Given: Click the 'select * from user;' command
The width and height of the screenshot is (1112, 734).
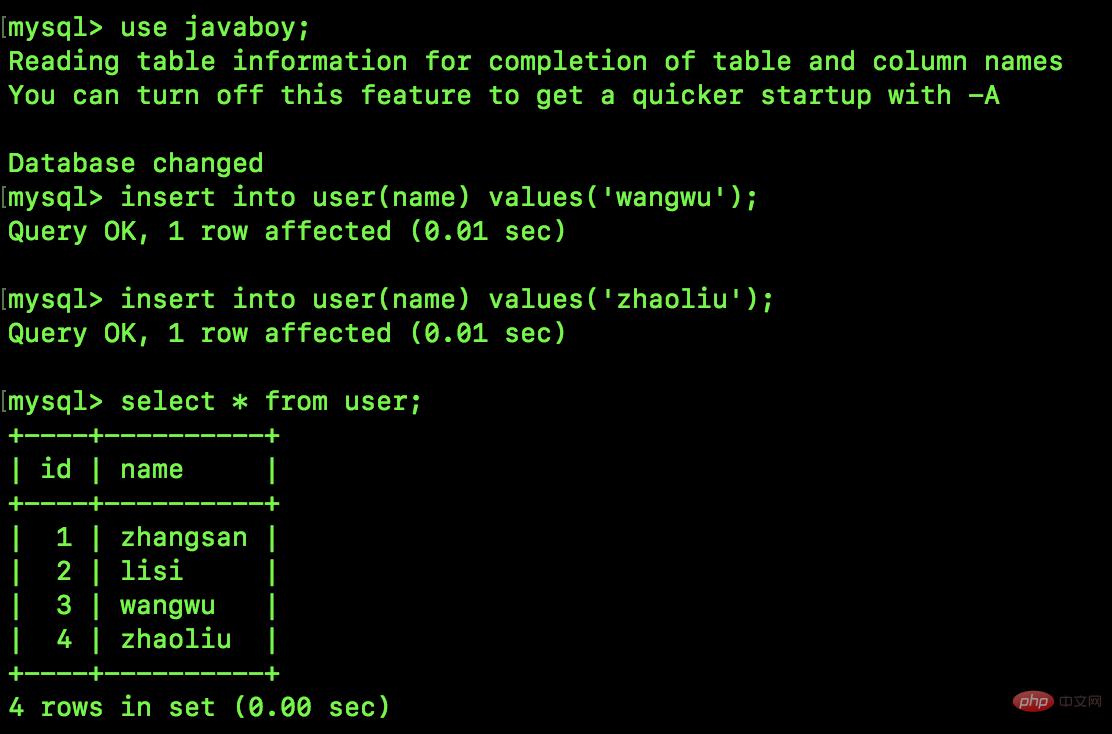Looking at the screenshot, I should [271, 401].
